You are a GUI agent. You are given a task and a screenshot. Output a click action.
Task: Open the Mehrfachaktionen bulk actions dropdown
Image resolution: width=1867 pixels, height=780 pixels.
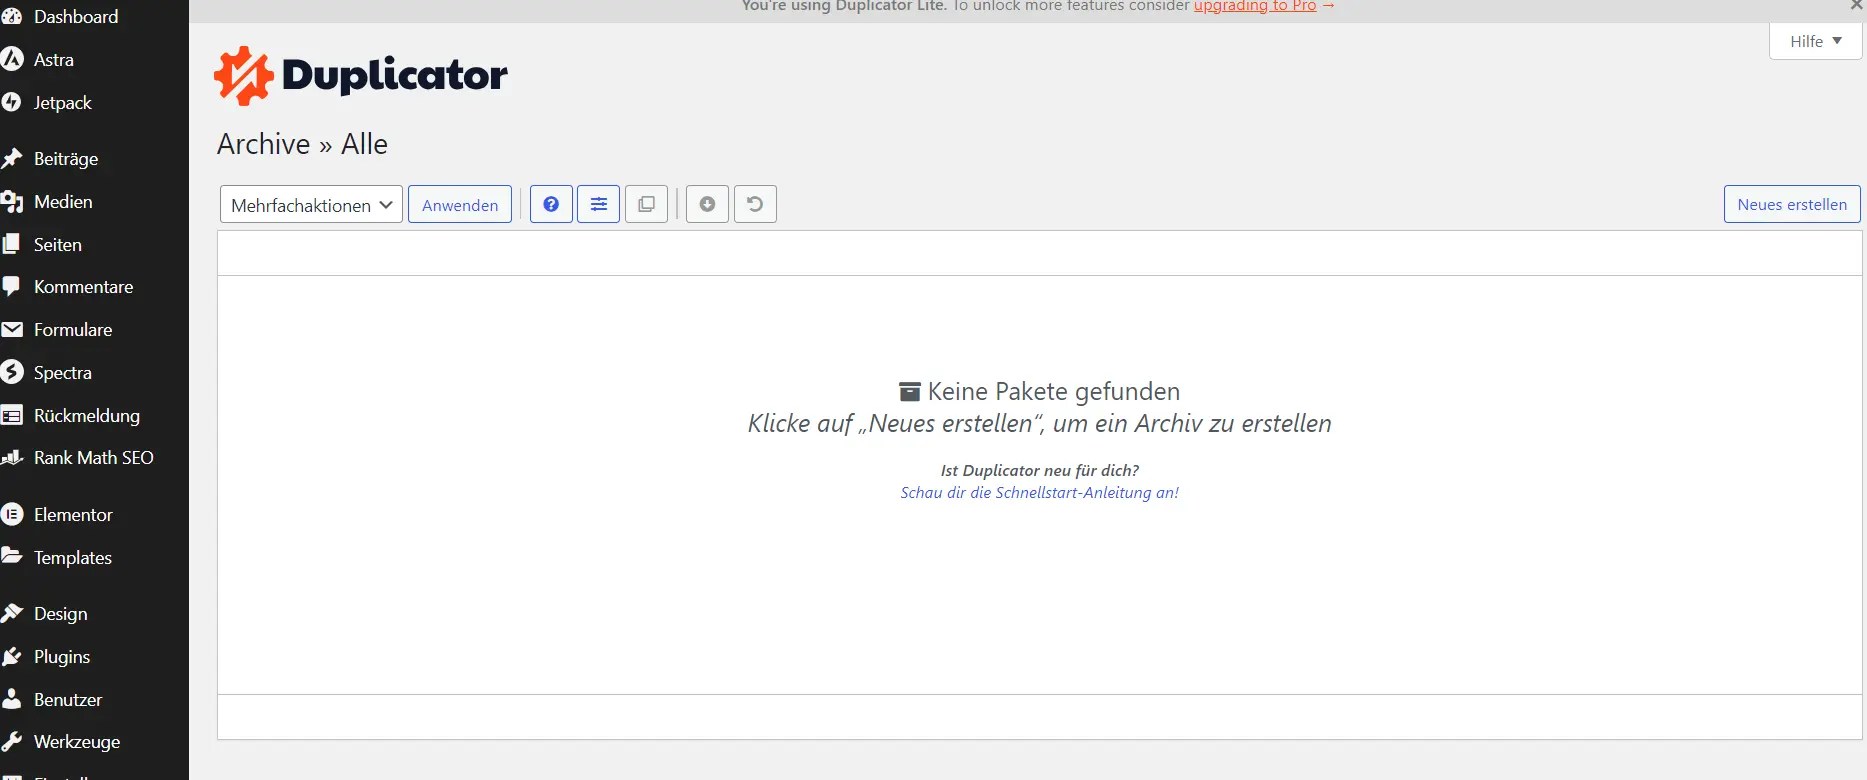click(311, 204)
